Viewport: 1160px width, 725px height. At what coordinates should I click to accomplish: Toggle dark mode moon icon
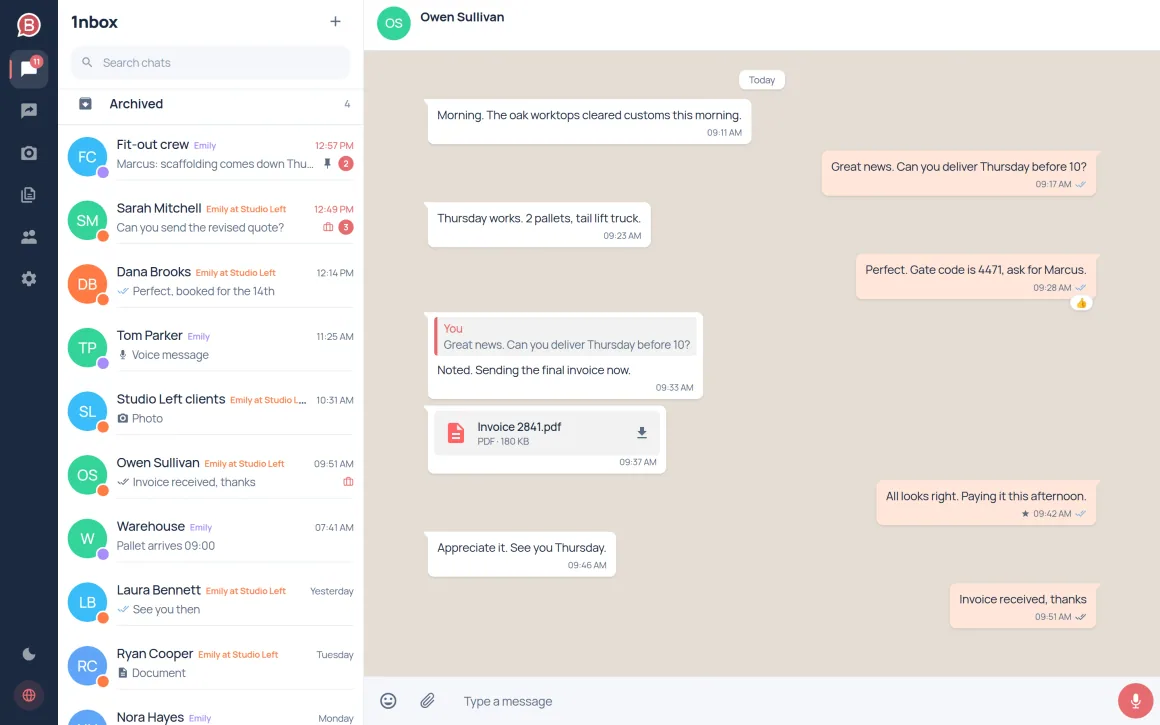point(29,654)
